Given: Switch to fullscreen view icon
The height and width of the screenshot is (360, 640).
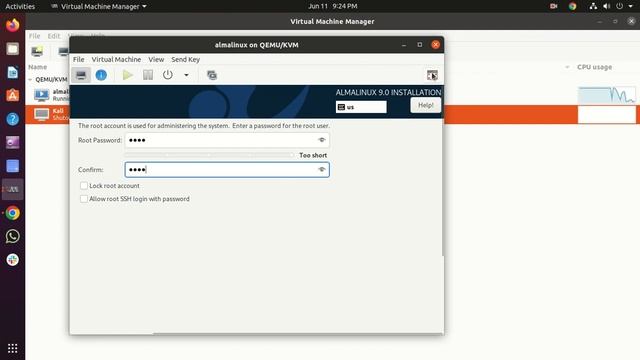Looking at the screenshot, I should click(x=432, y=75).
